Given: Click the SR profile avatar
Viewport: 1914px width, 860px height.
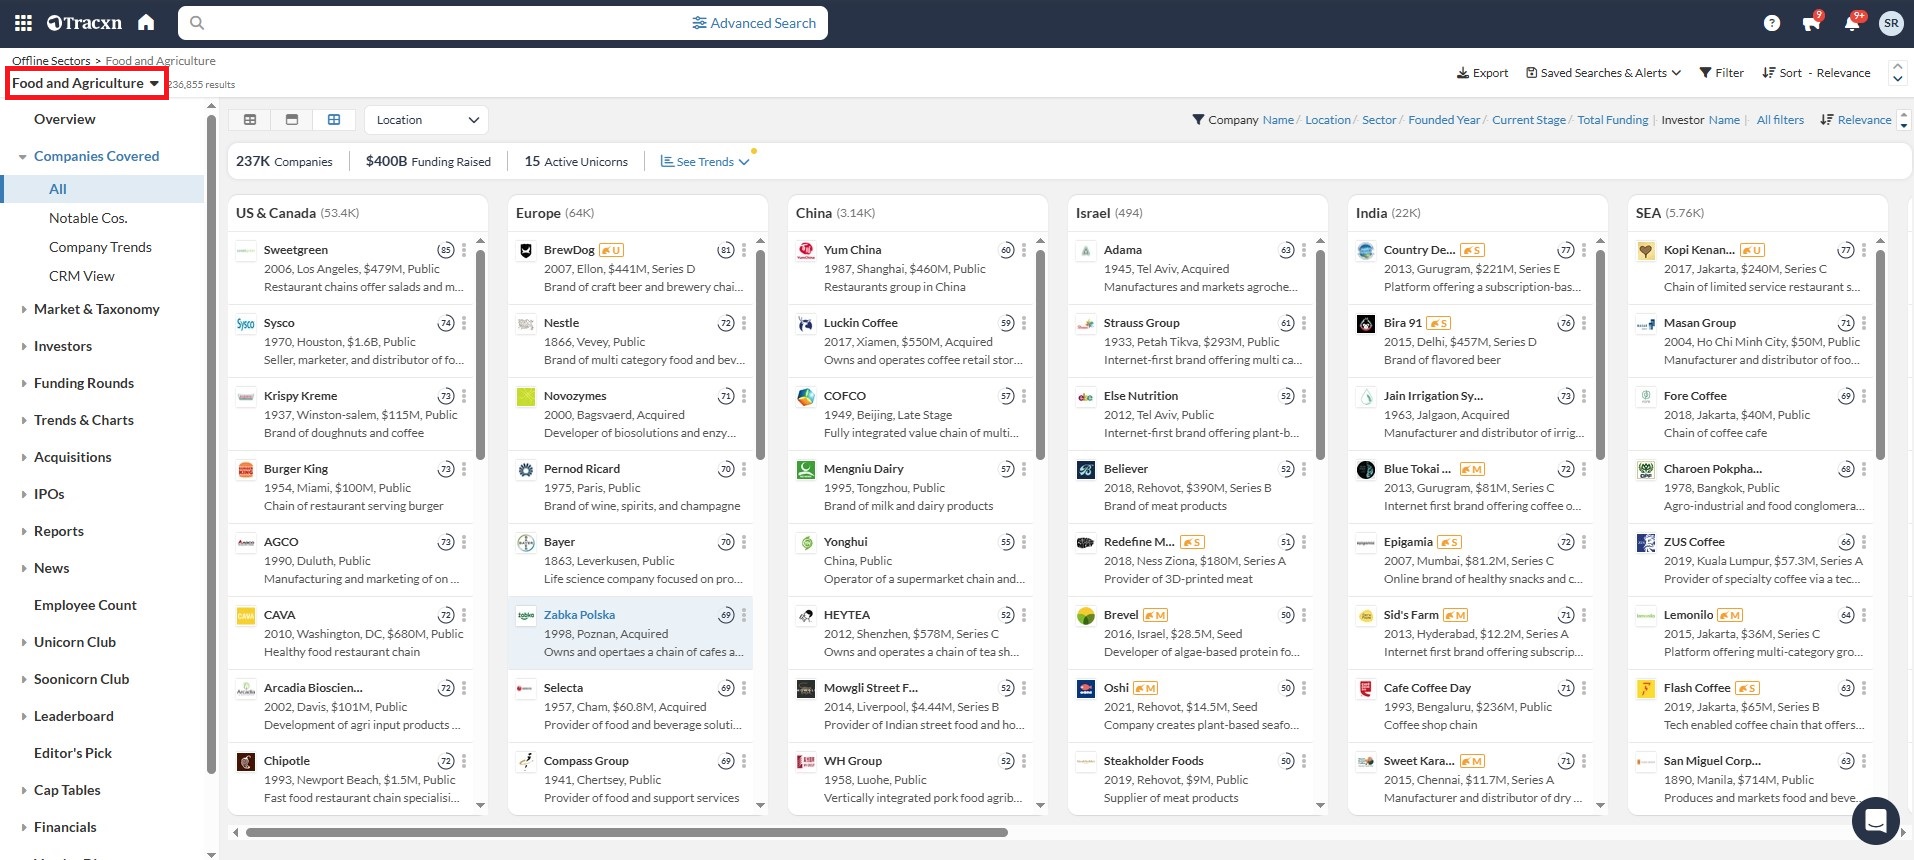Looking at the screenshot, I should (1890, 23).
